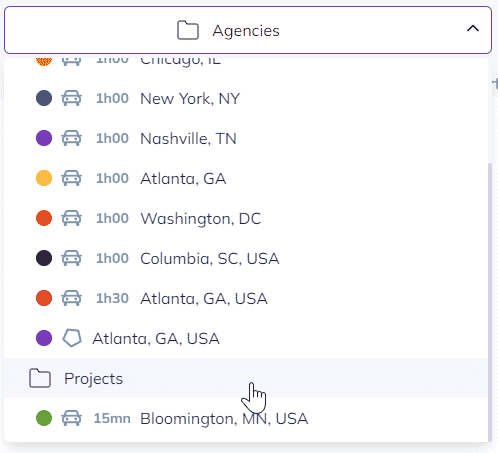The width and height of the screenshot is (498, 453).
Task: Click the yellow color dot for Atlanta, GA
Action: 44,178
